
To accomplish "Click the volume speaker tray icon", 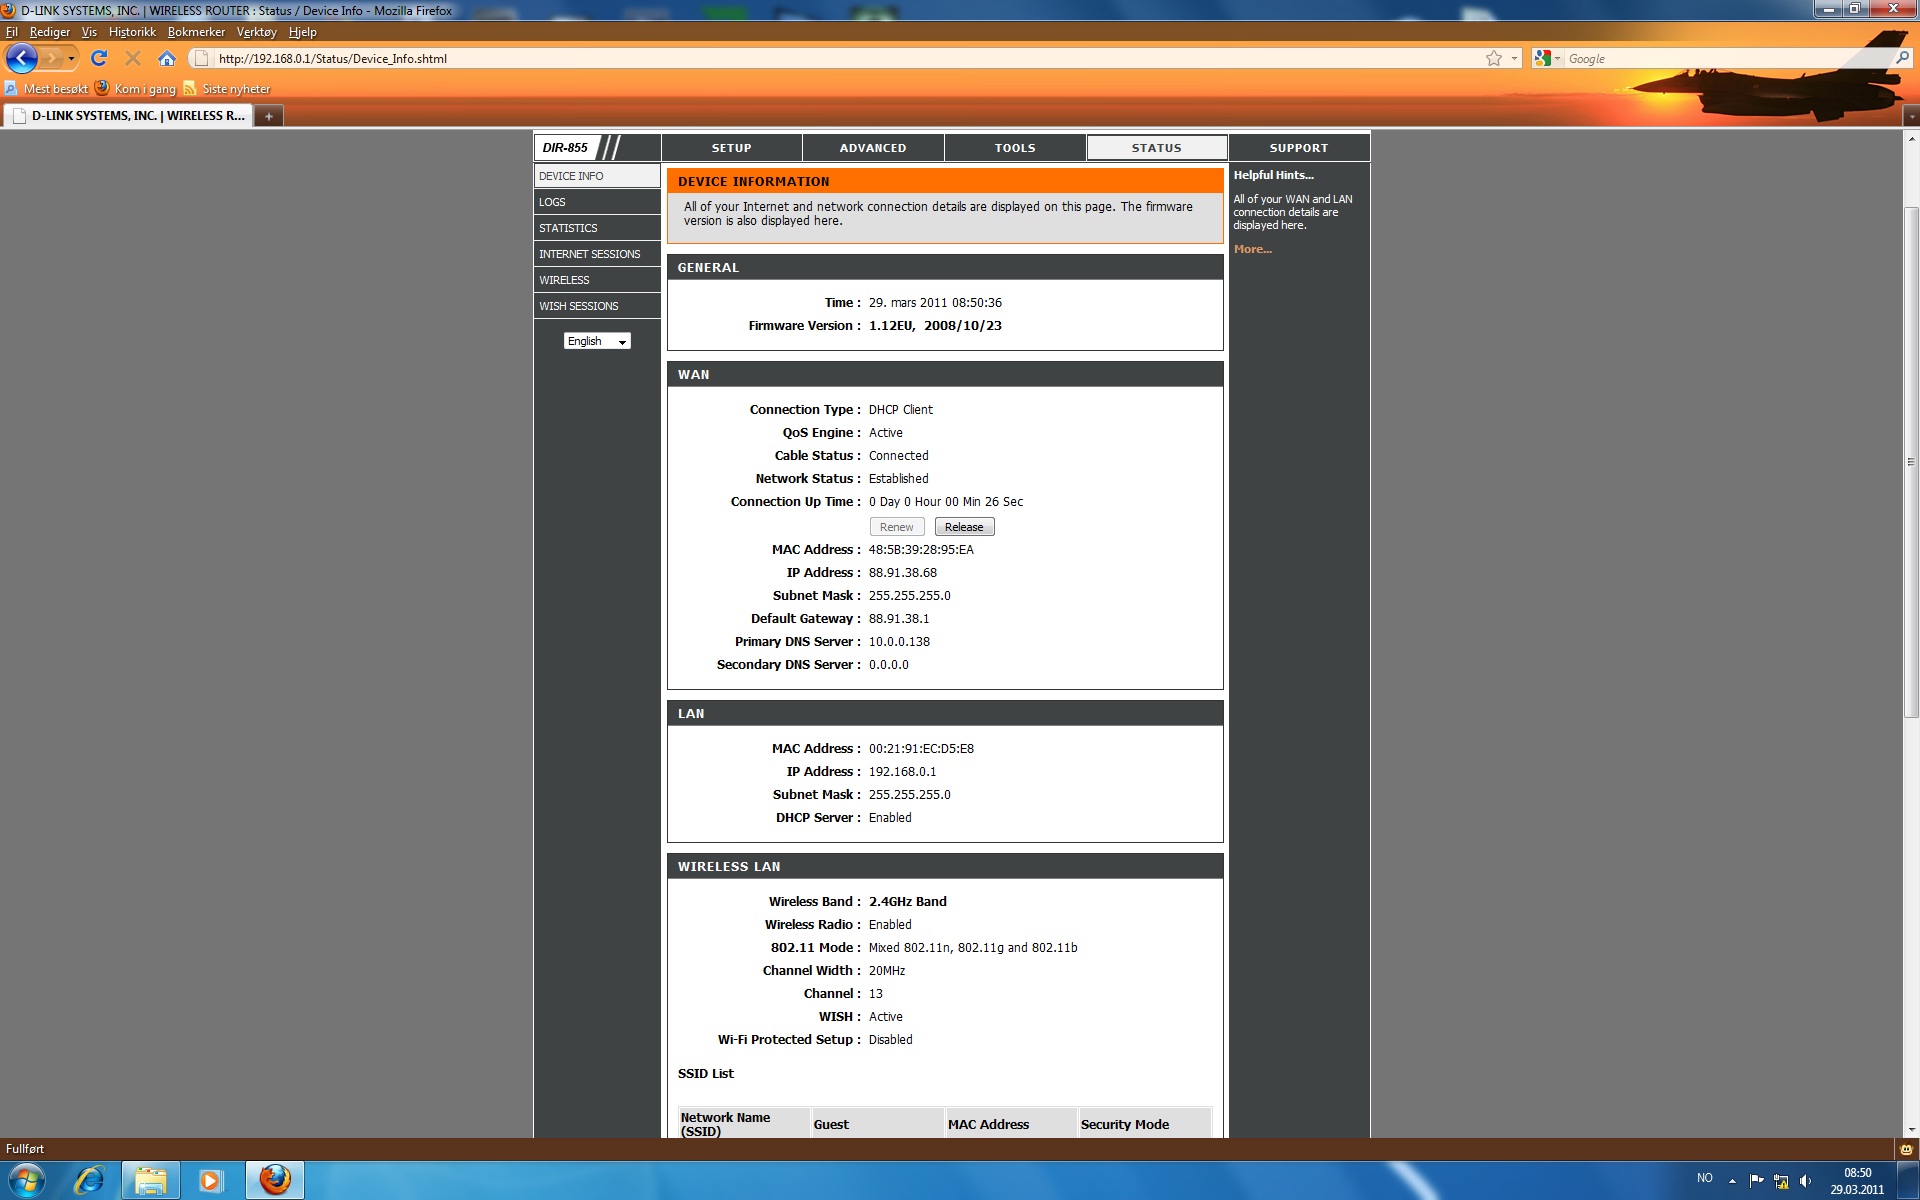I will 1806,1181.
